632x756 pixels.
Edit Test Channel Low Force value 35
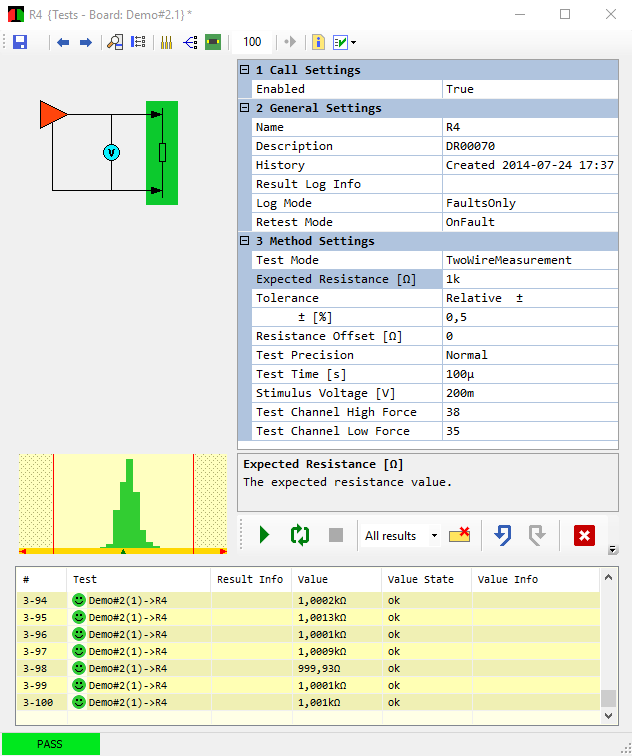[530, 431]
